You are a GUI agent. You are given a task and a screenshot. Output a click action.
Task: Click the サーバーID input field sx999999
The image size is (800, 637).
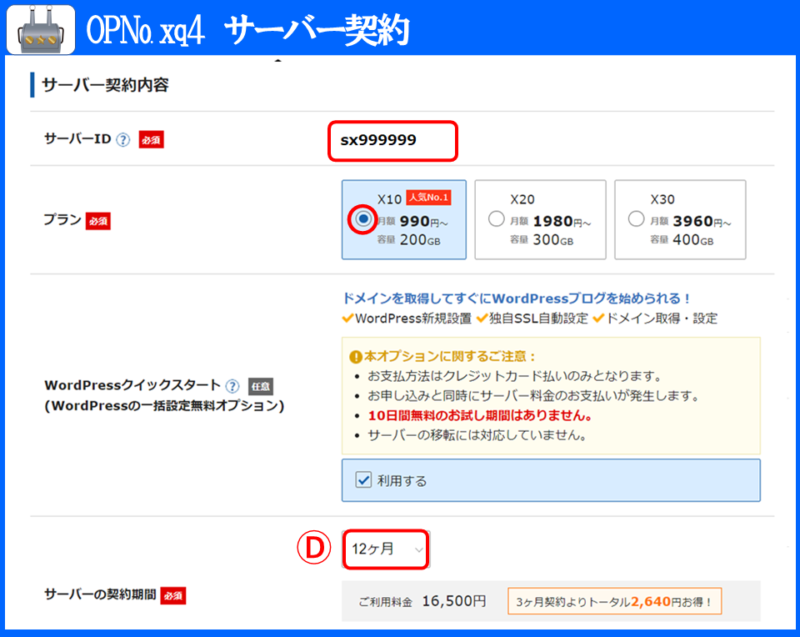point(392,141)
